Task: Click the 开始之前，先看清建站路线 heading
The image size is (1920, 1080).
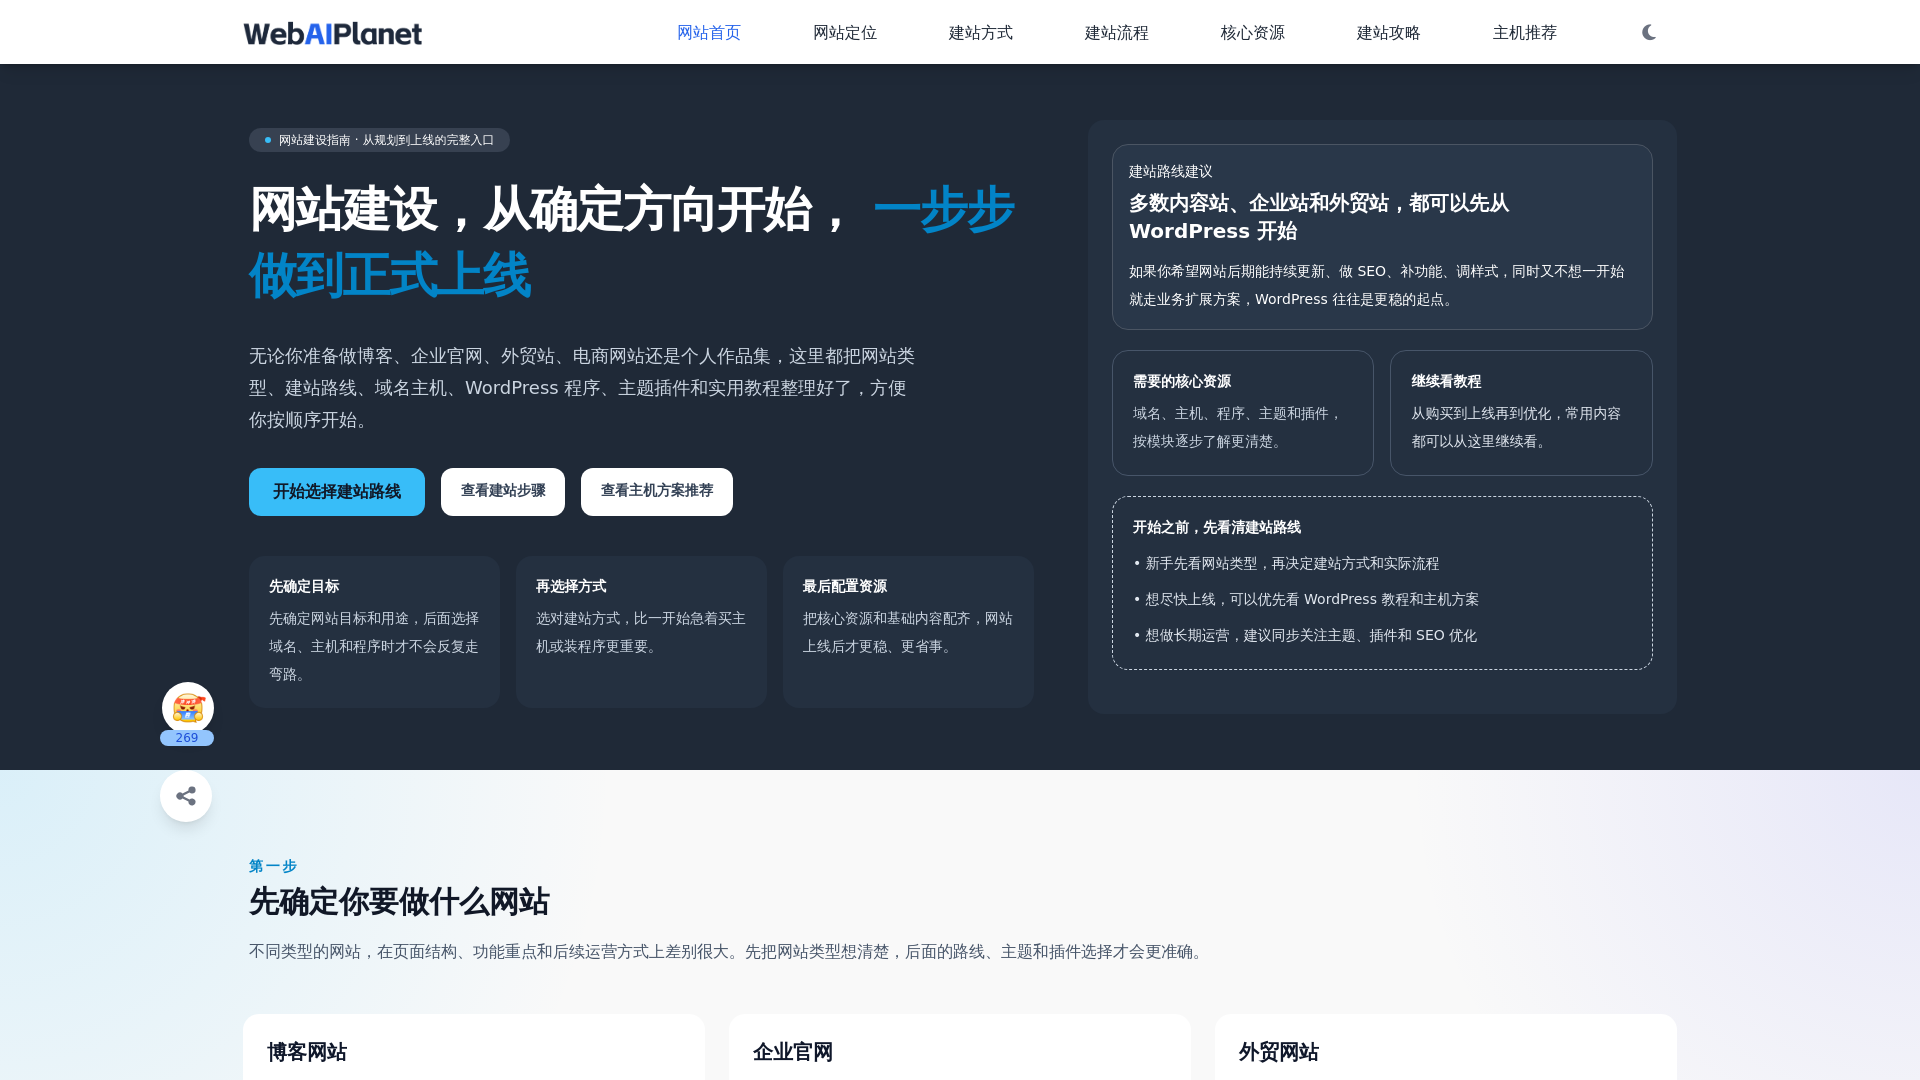Action: pos(1217,527)
